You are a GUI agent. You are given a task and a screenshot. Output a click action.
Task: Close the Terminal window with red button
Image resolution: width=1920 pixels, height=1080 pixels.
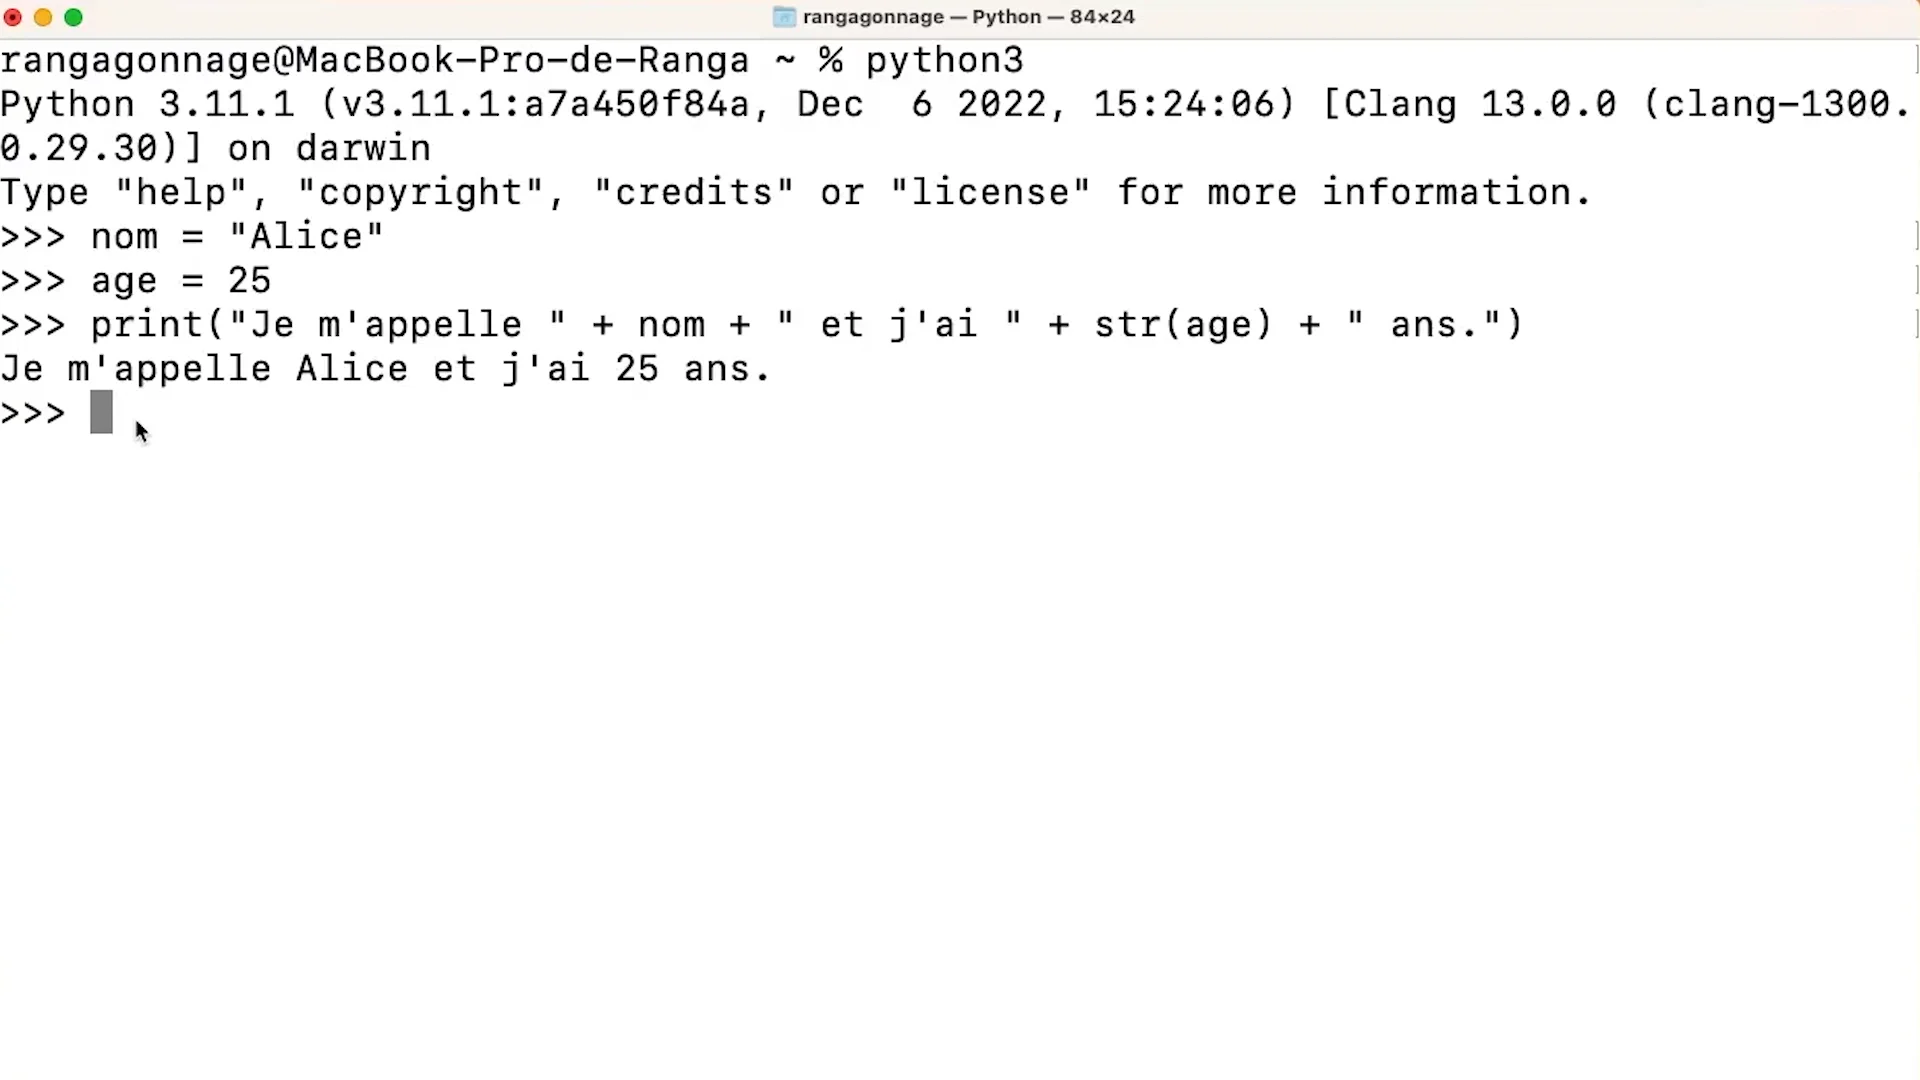[x=13, y=17]
